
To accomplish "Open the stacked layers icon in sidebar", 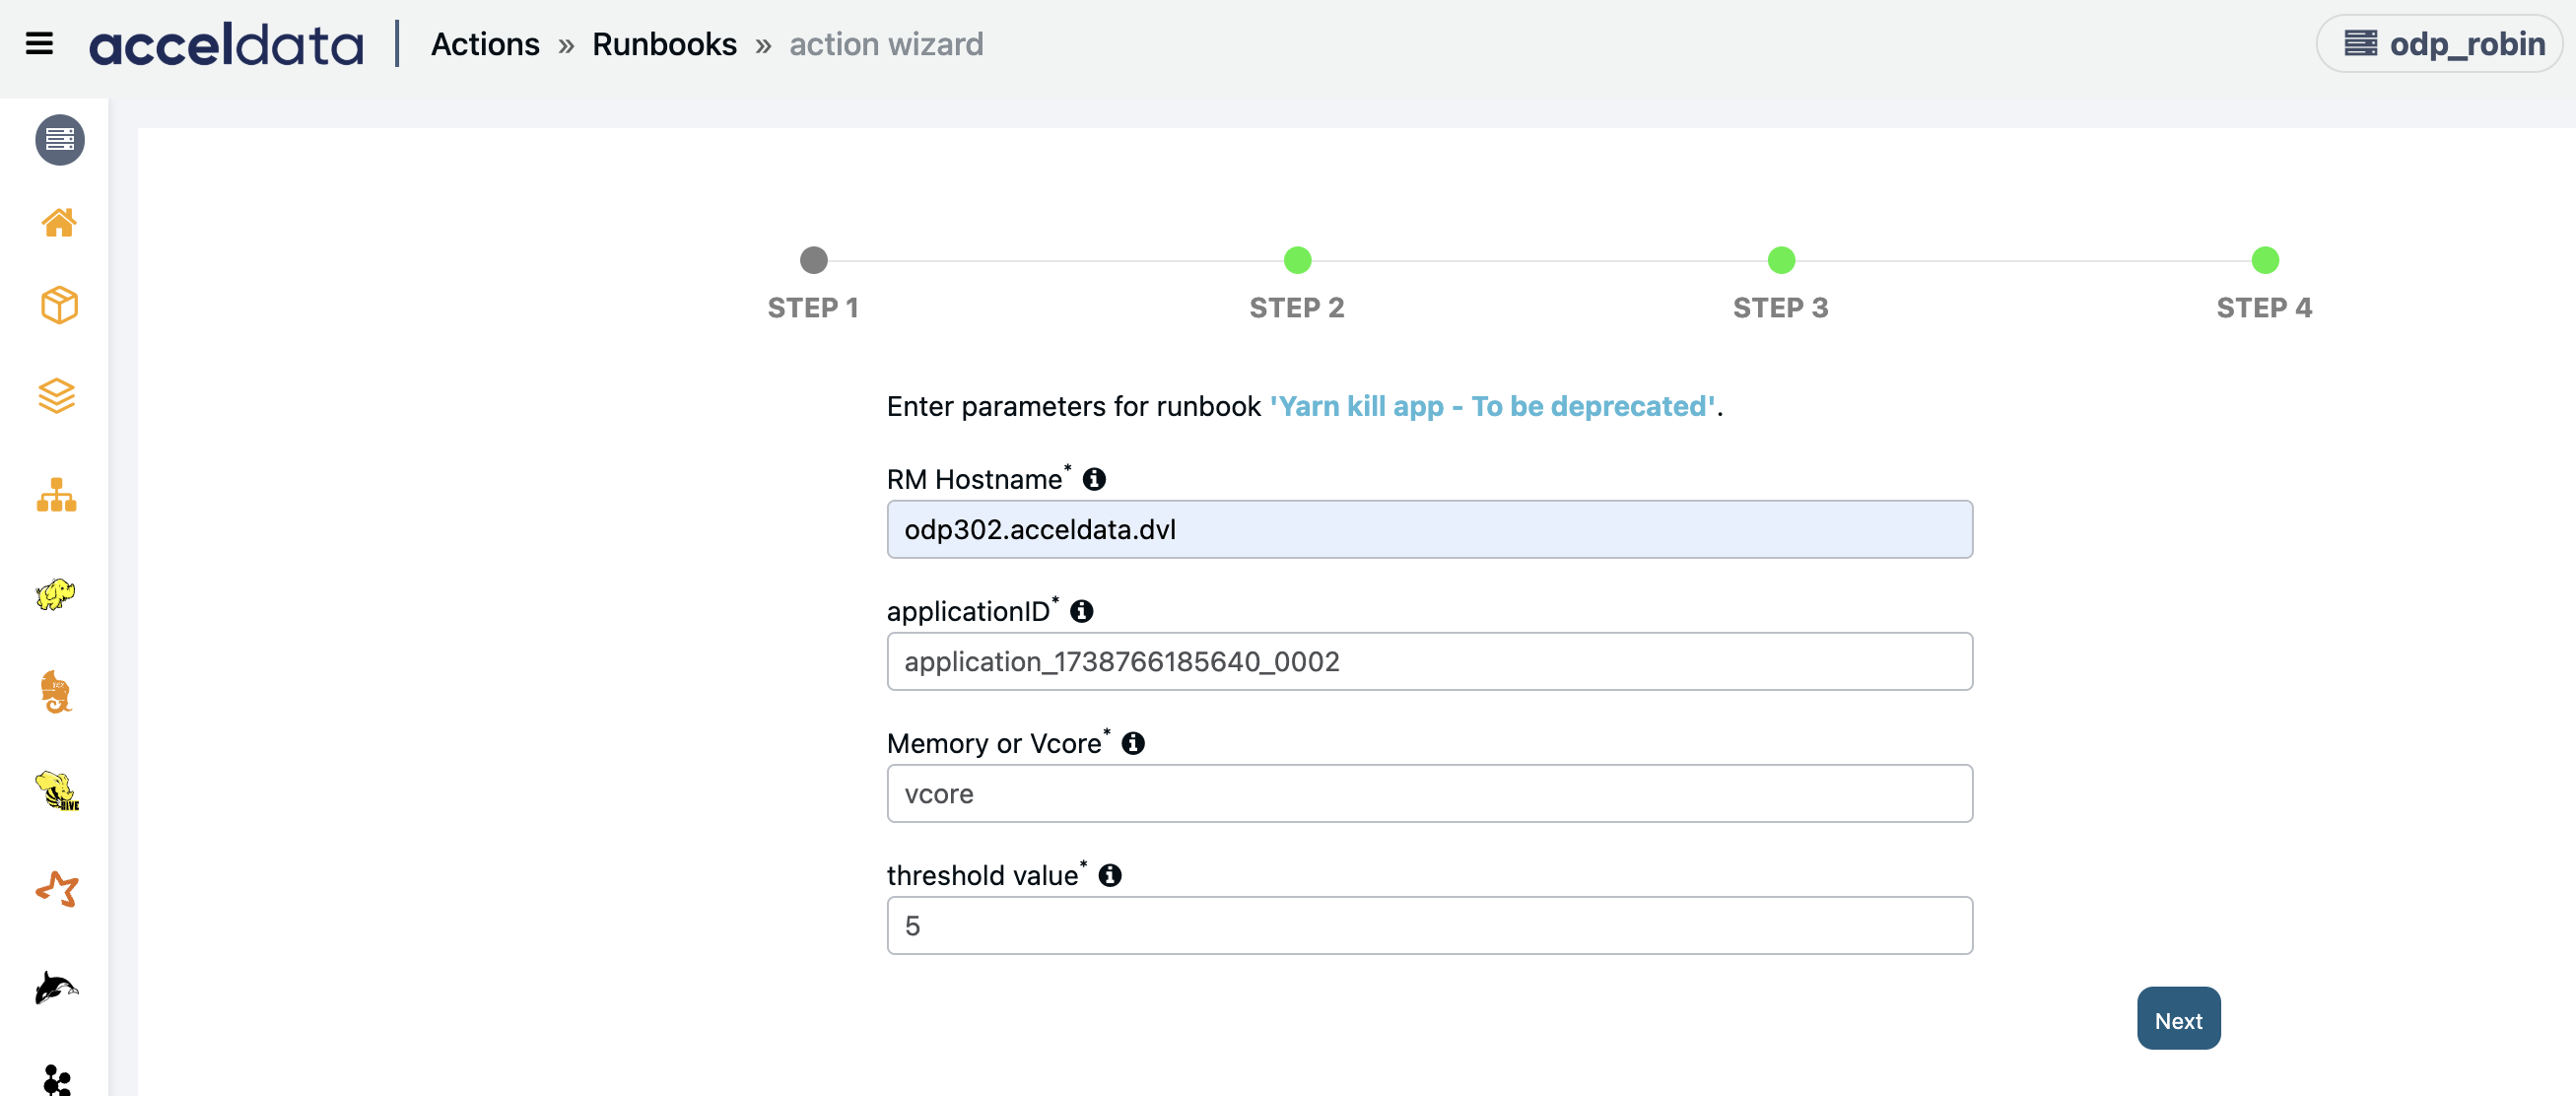I will coord(57,396).
